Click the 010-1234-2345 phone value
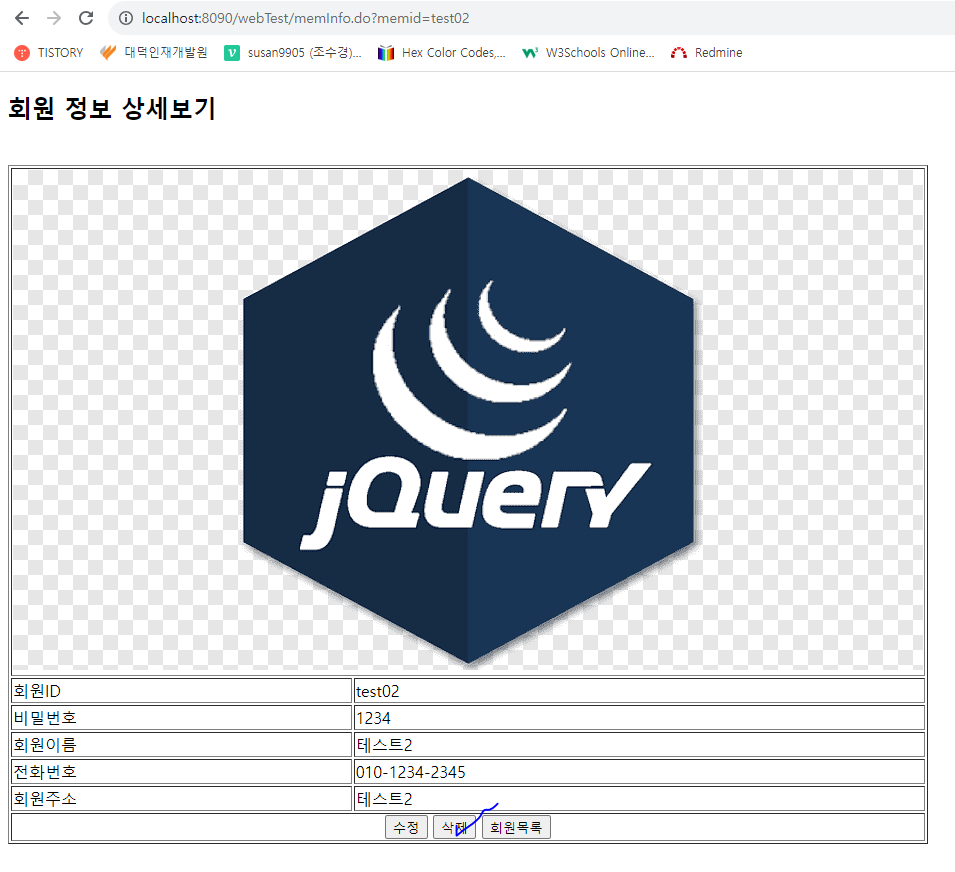Screen dimensions: 955x872 411,772
